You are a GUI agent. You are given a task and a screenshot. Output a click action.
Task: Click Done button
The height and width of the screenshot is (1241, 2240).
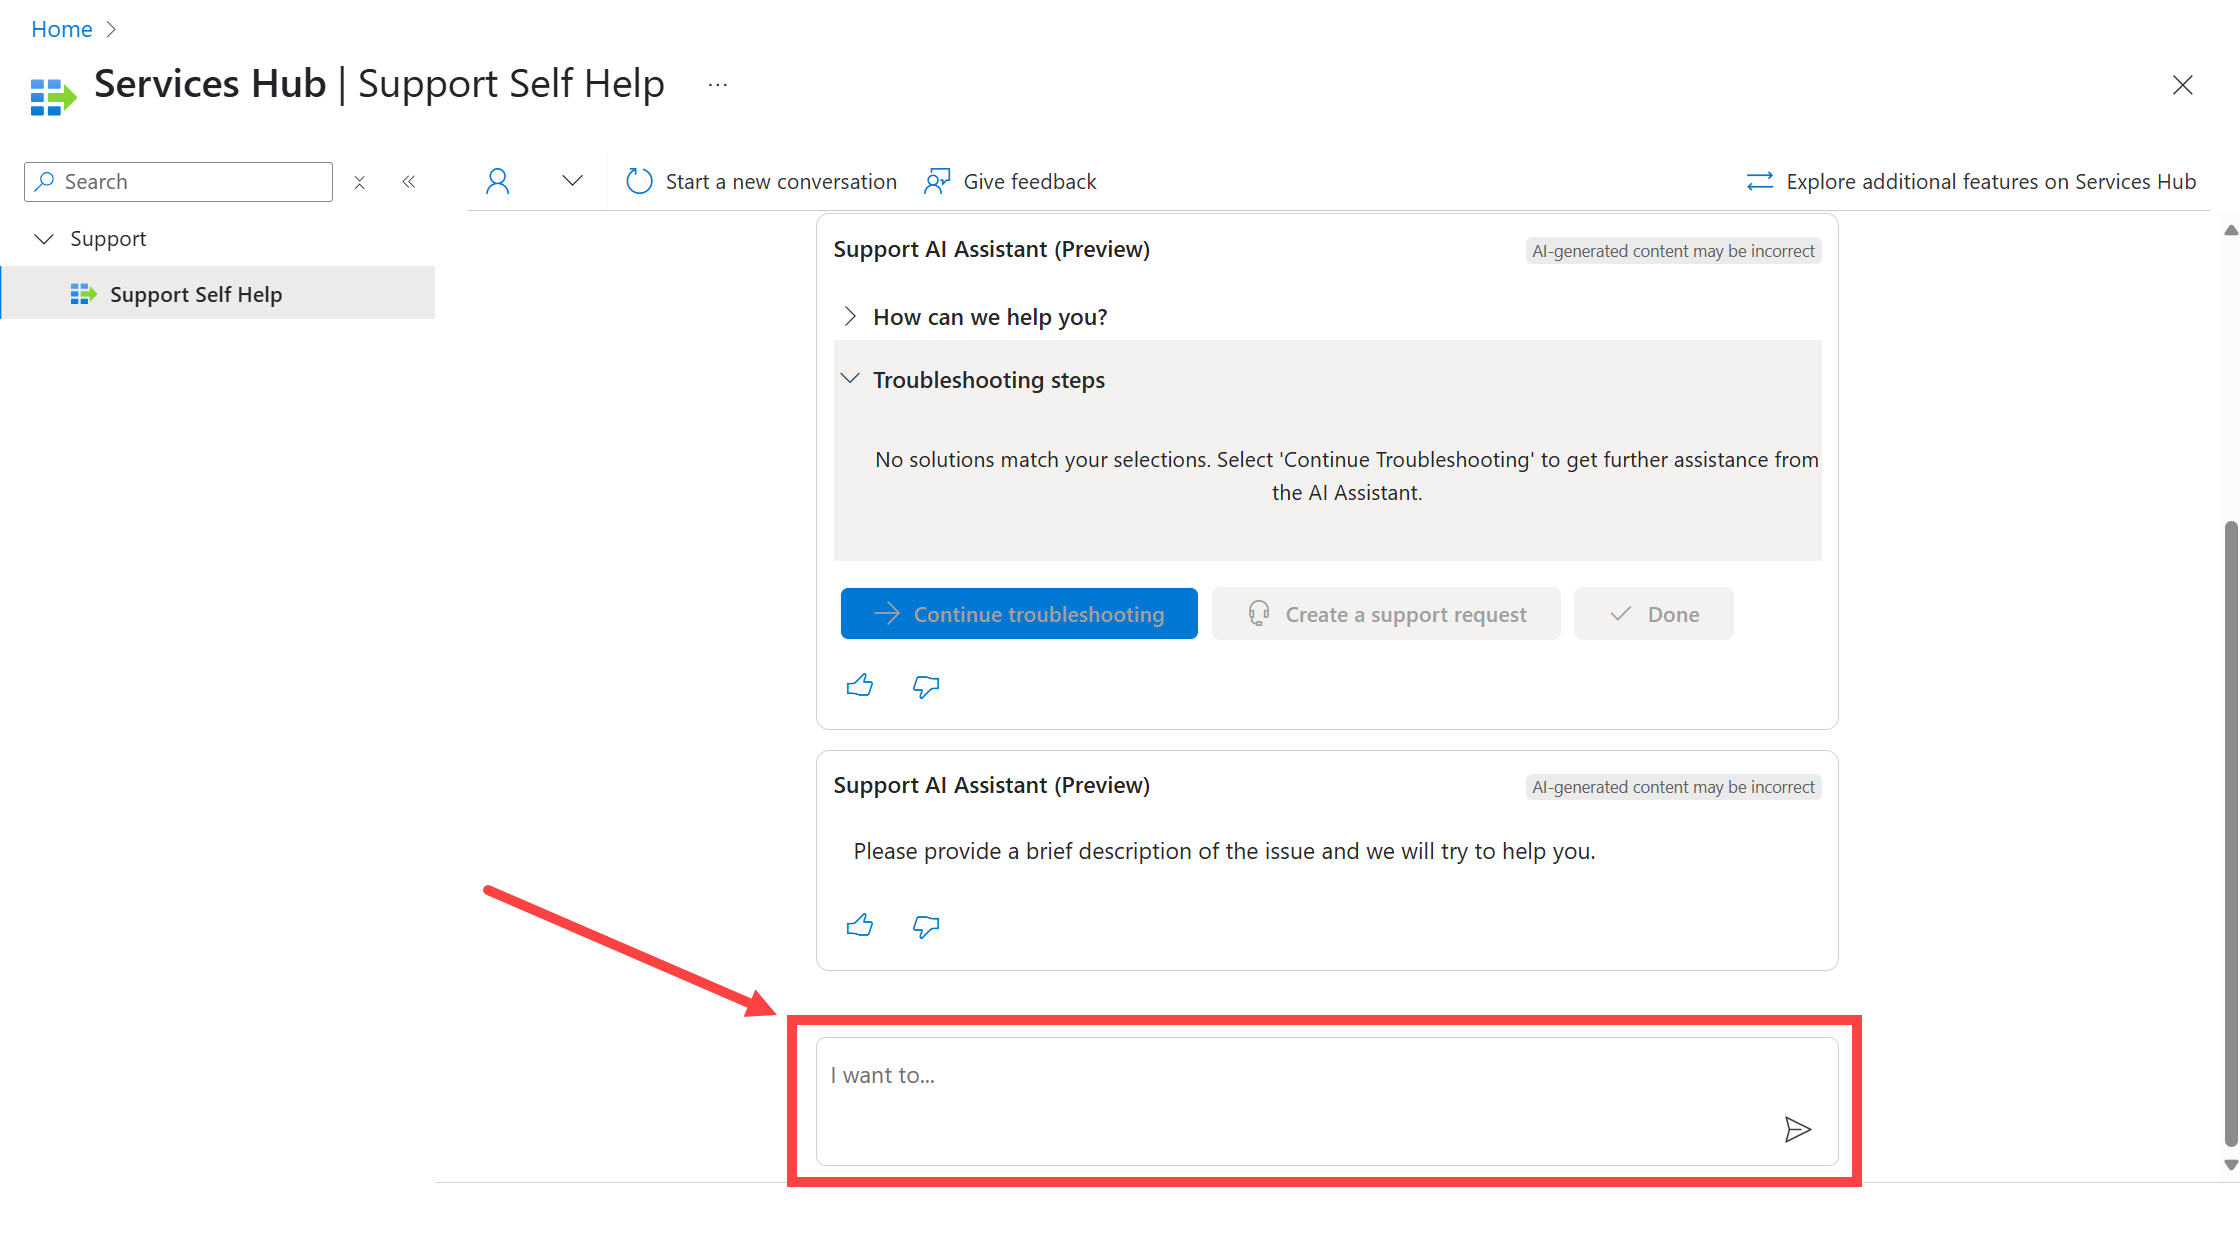point(1655,613)
